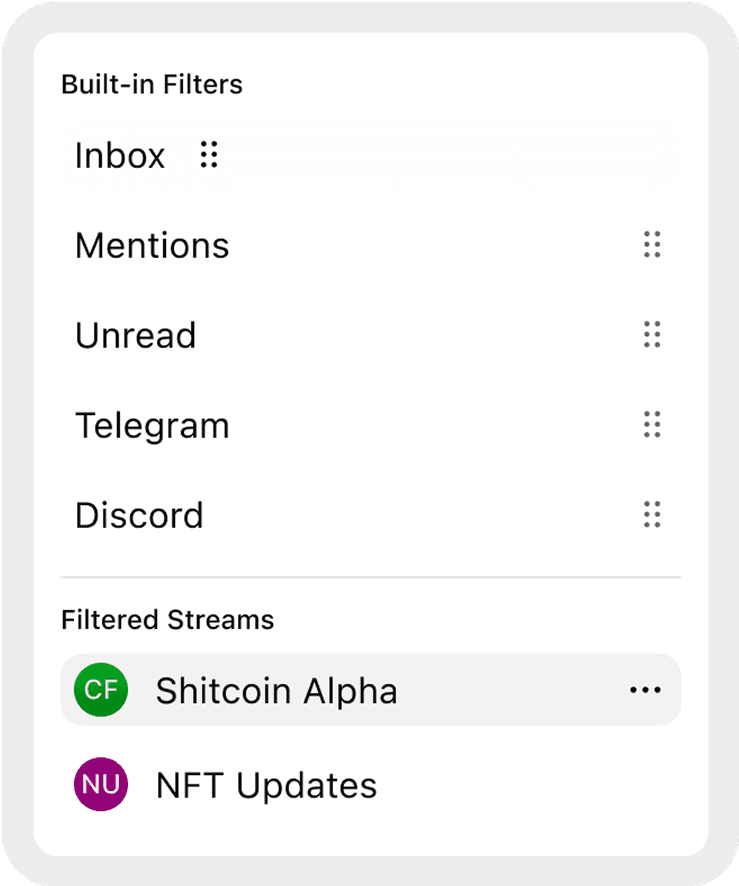
Task: Click the Telegram row drag handle
Action: 652,425
